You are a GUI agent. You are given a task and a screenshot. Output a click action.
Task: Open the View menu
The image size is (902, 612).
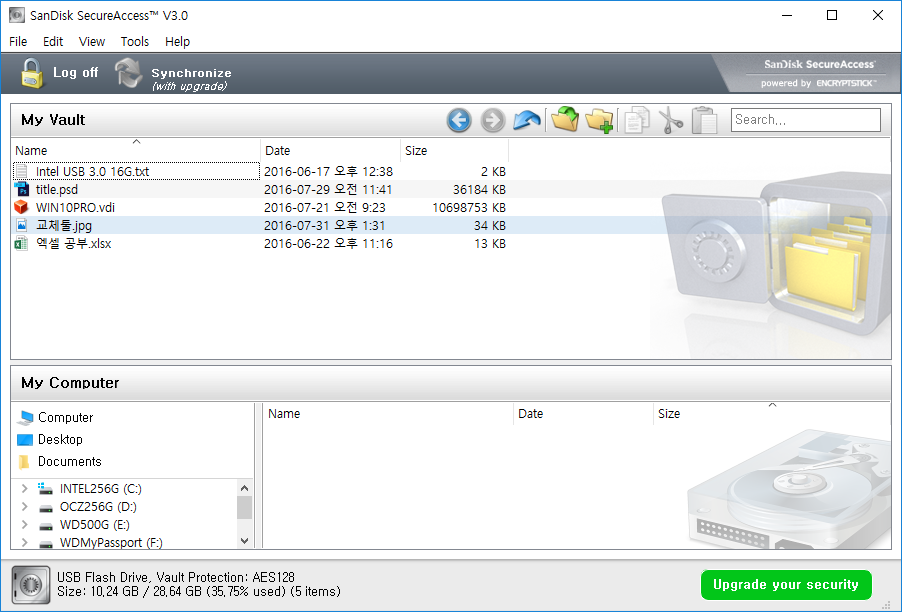92,41
